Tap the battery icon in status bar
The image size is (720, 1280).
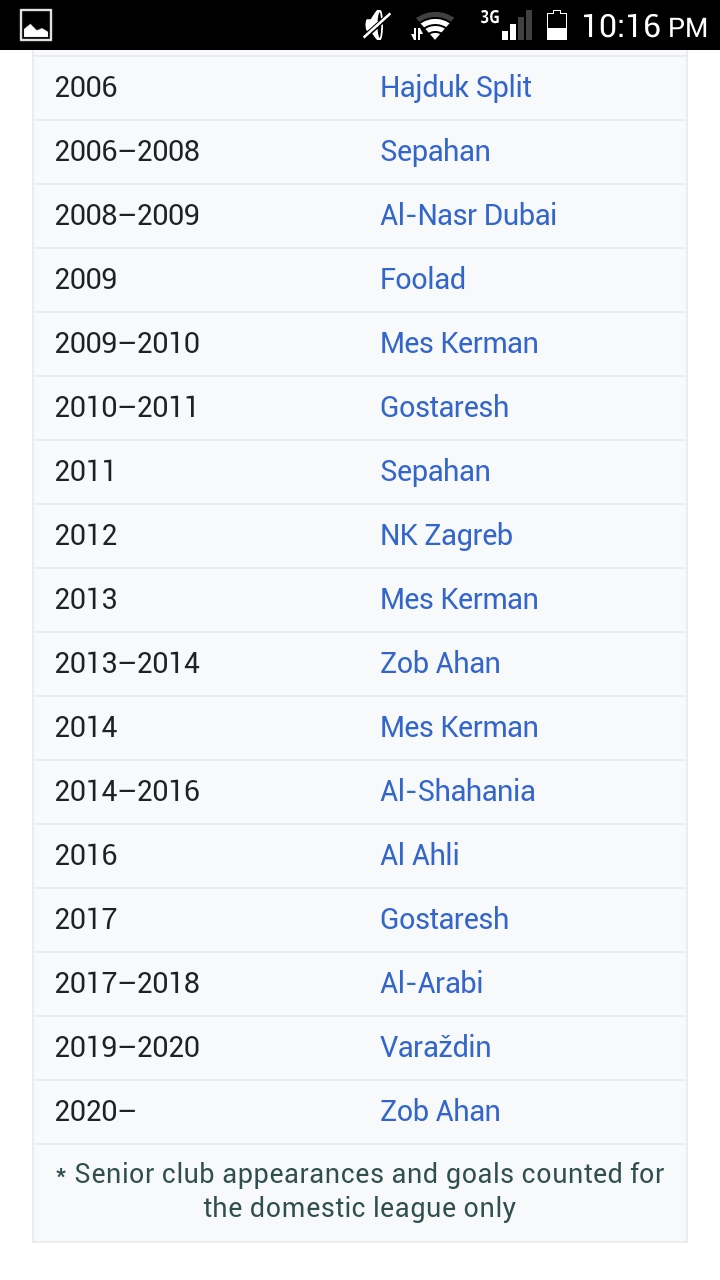click(557, 25)
